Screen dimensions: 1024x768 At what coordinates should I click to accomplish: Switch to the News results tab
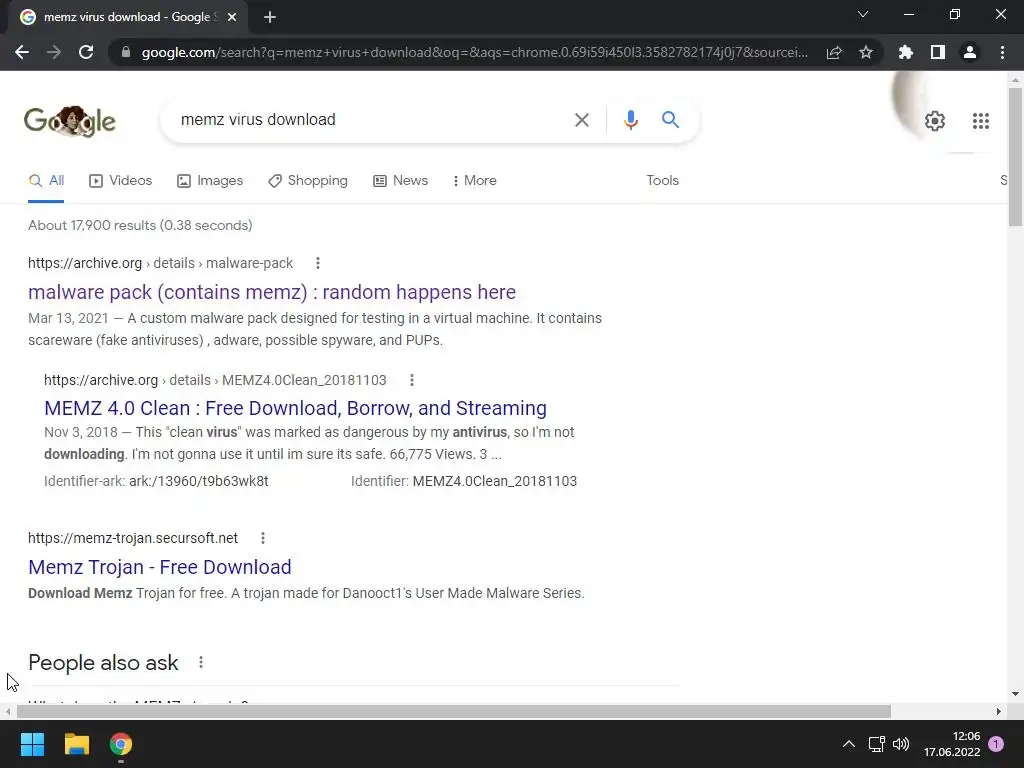pos(401,180)
